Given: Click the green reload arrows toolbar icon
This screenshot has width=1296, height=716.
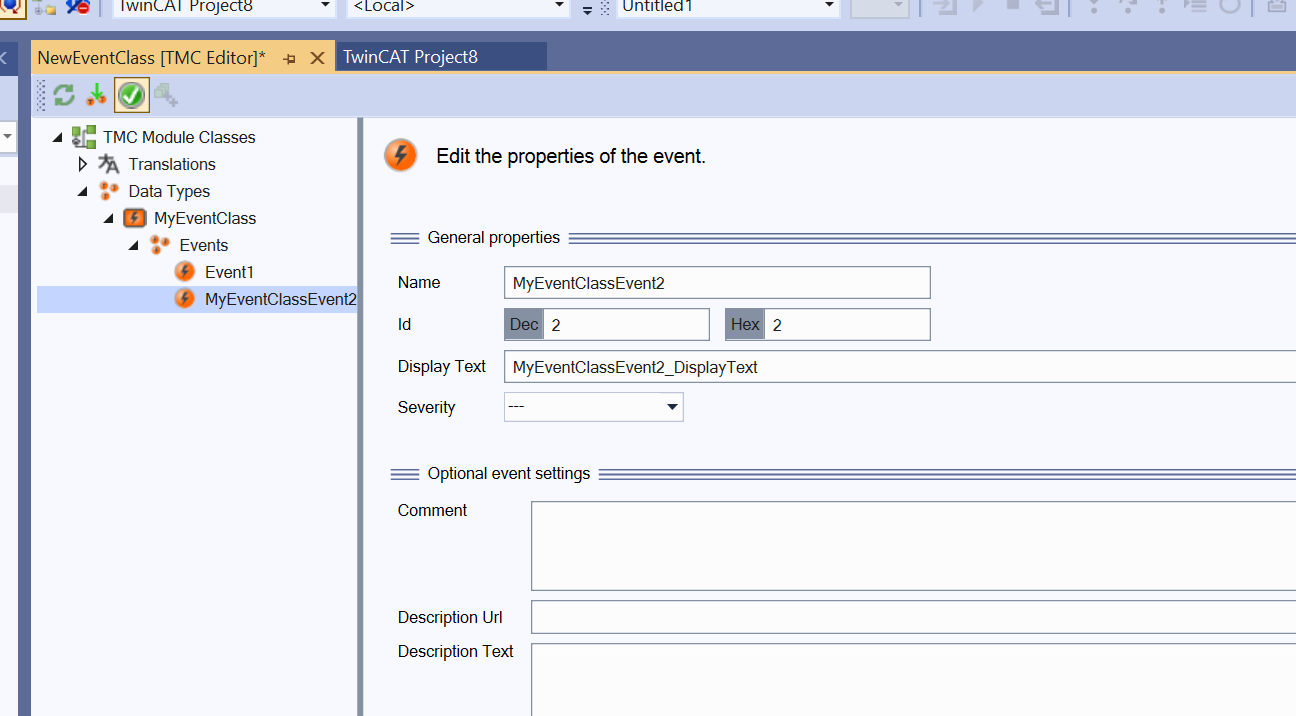Looking at the screenshot, I should tap(64, 95).
